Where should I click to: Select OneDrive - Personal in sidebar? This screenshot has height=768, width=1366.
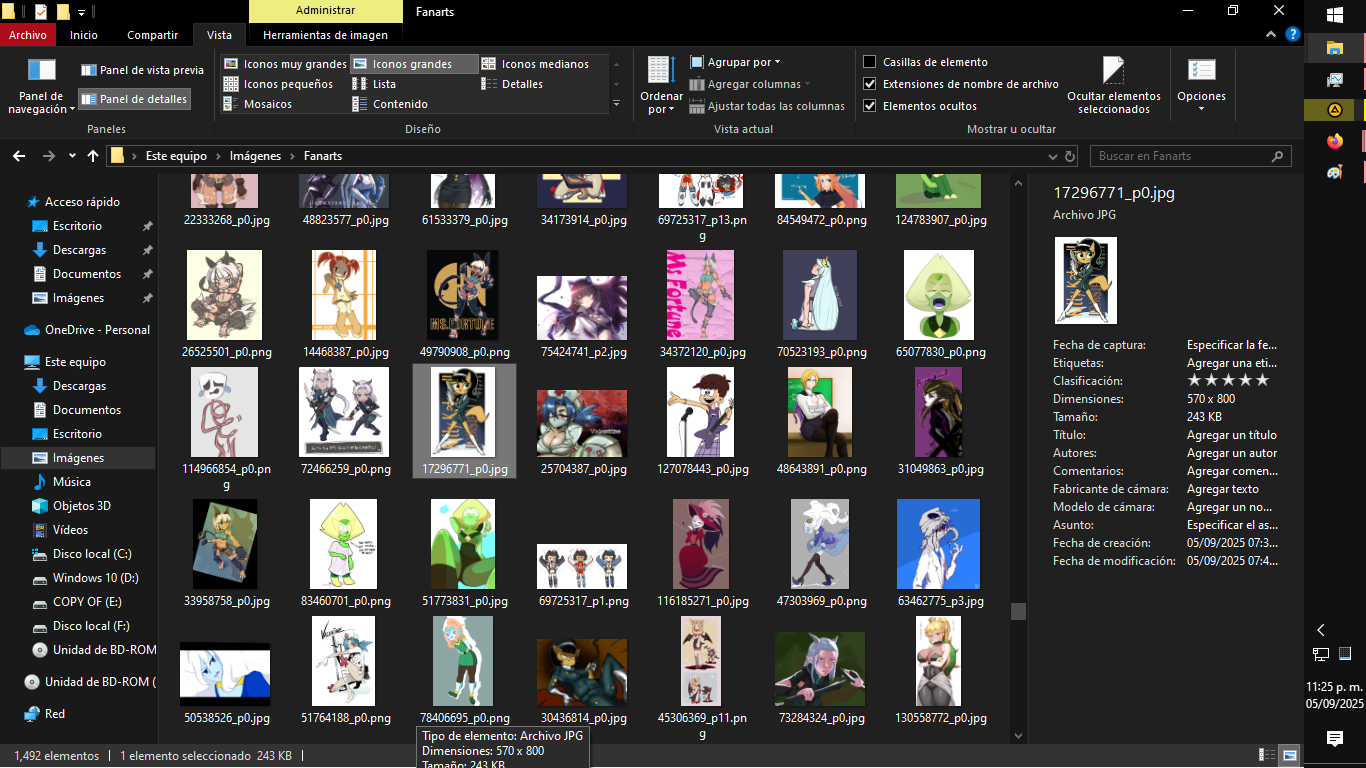pos(97,330)
